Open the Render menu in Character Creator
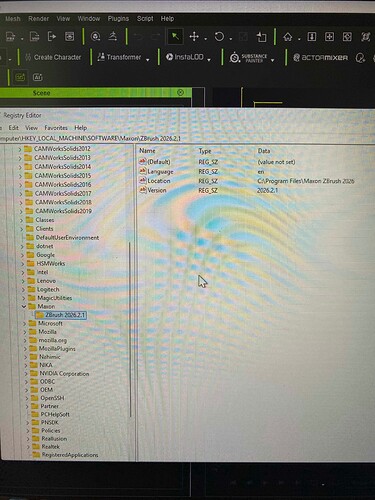 (38, 19)
